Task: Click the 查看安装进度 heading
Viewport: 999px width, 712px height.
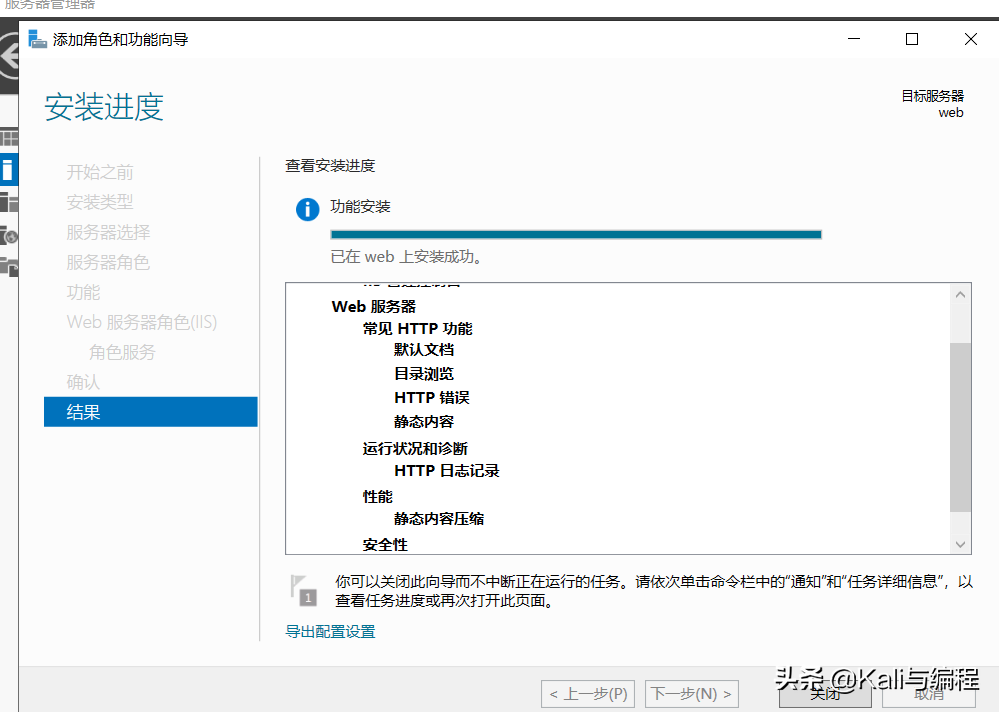Action: pos(330,166)
